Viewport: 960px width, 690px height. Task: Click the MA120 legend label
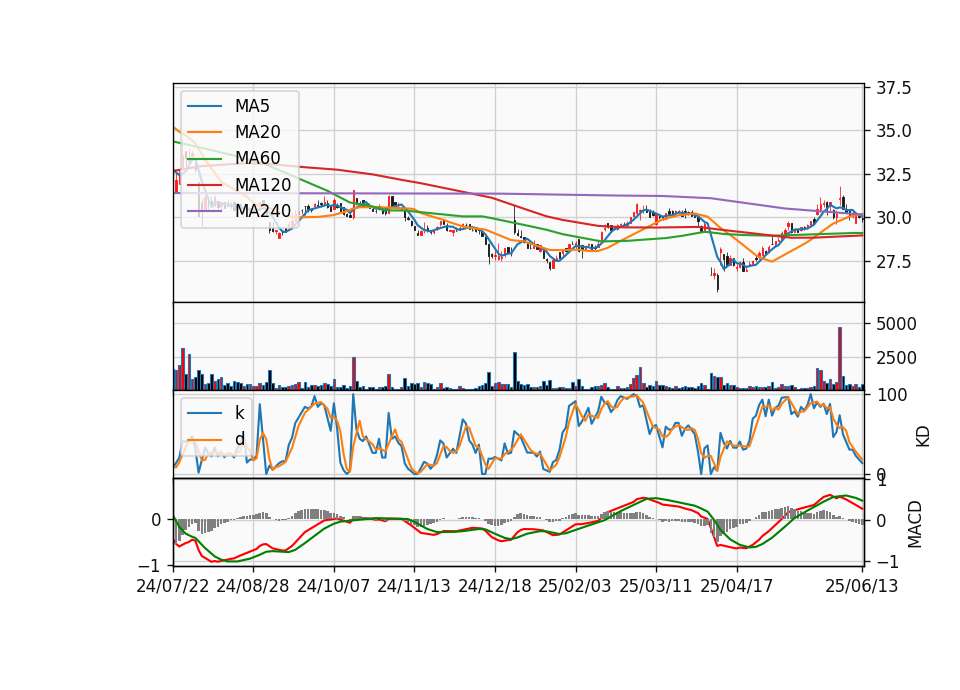[263, 184]
